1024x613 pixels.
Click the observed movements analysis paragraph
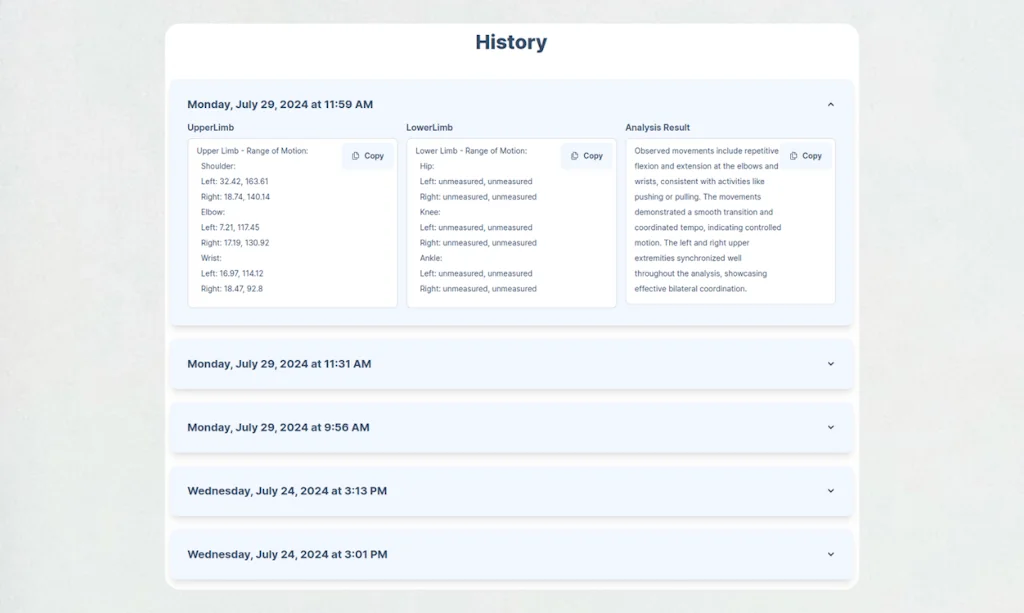click(707, 220)
